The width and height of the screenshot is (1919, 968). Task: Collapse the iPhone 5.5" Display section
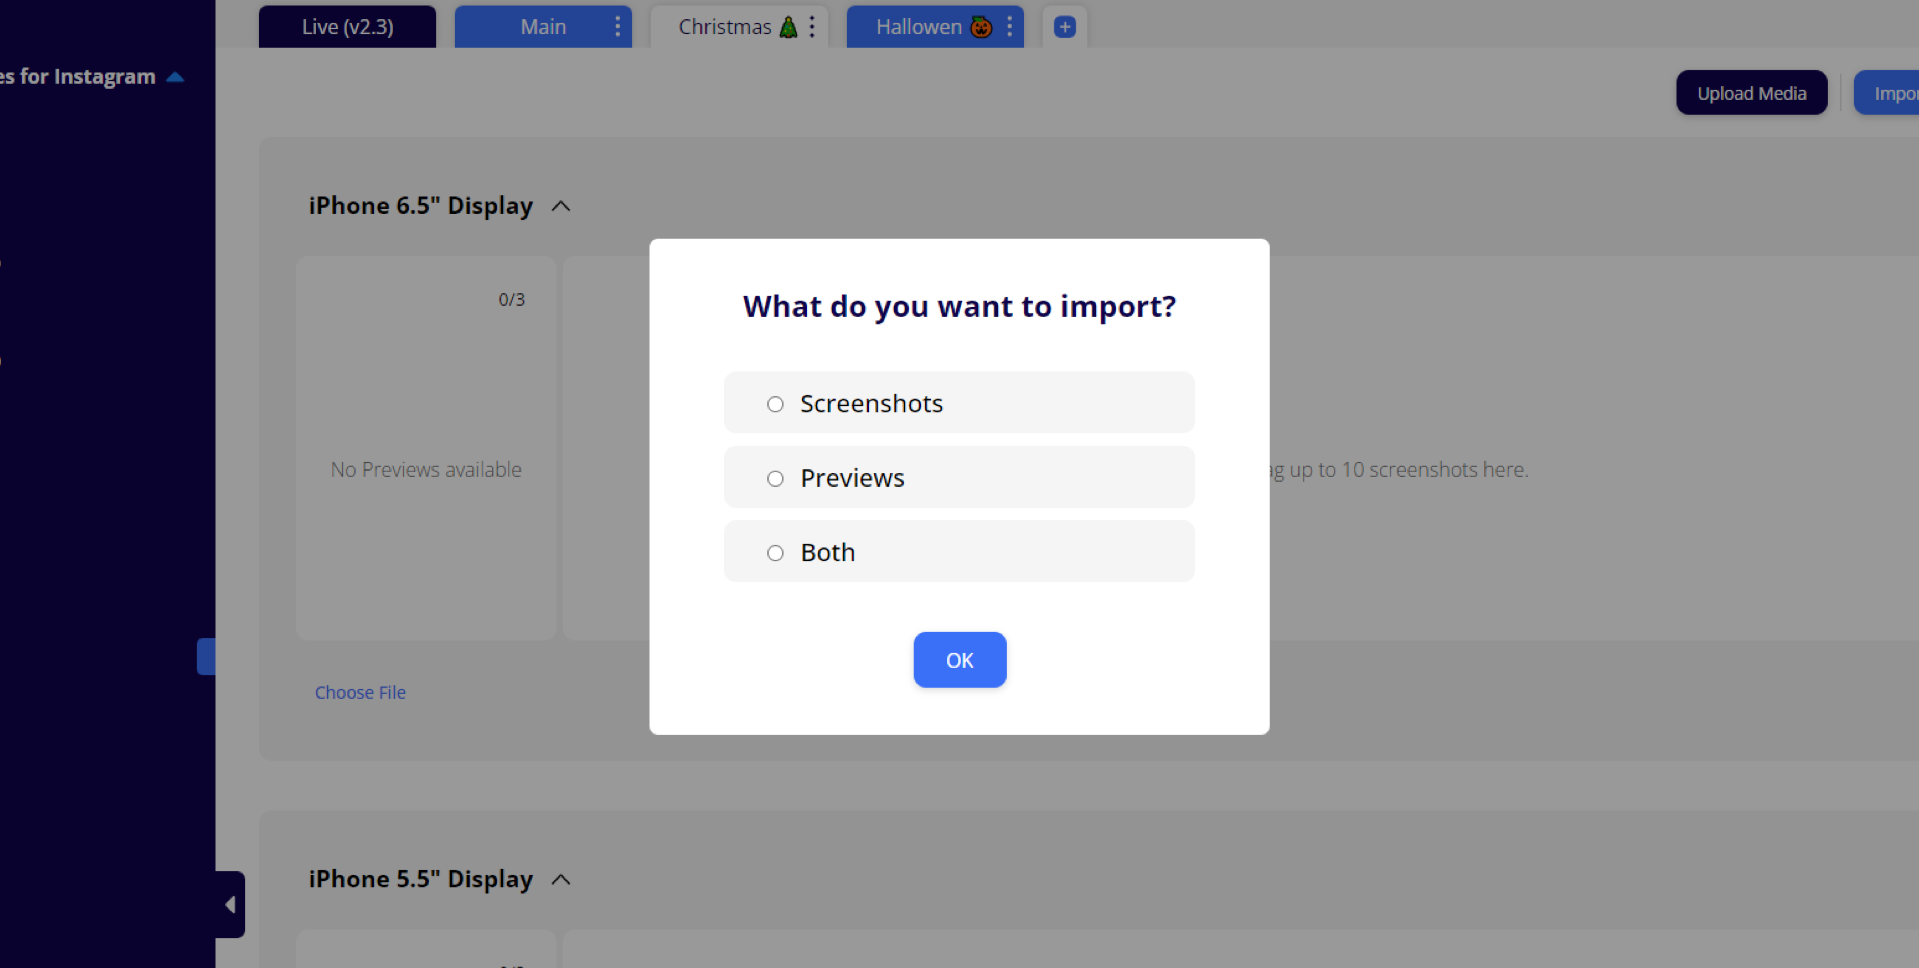pyautogui.click(x=561, y=880)
